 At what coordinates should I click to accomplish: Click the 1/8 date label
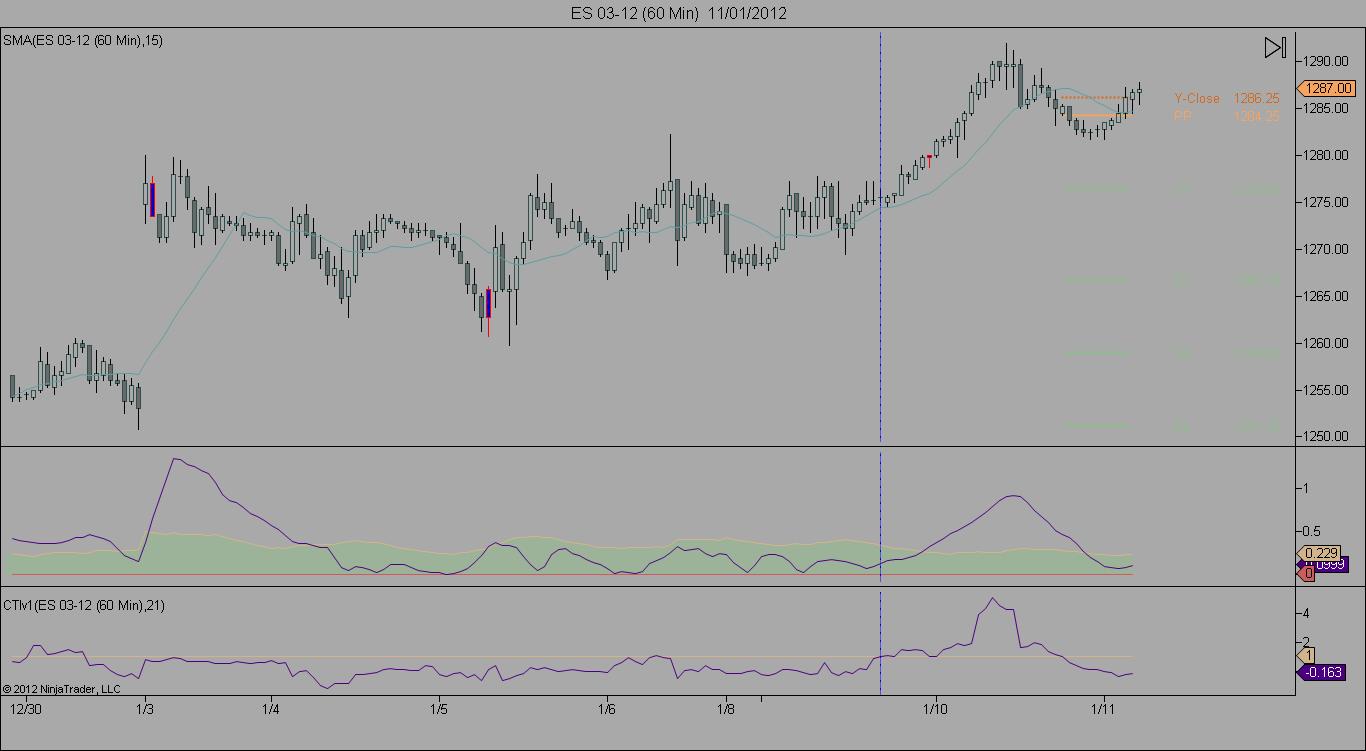(727, 709)
